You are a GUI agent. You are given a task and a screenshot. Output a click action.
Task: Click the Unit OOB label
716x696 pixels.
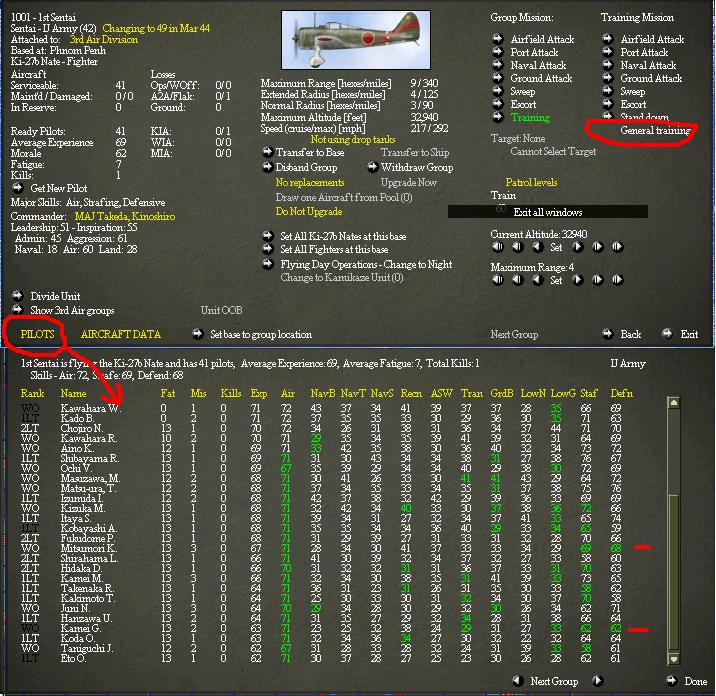[x=221, y=310]
